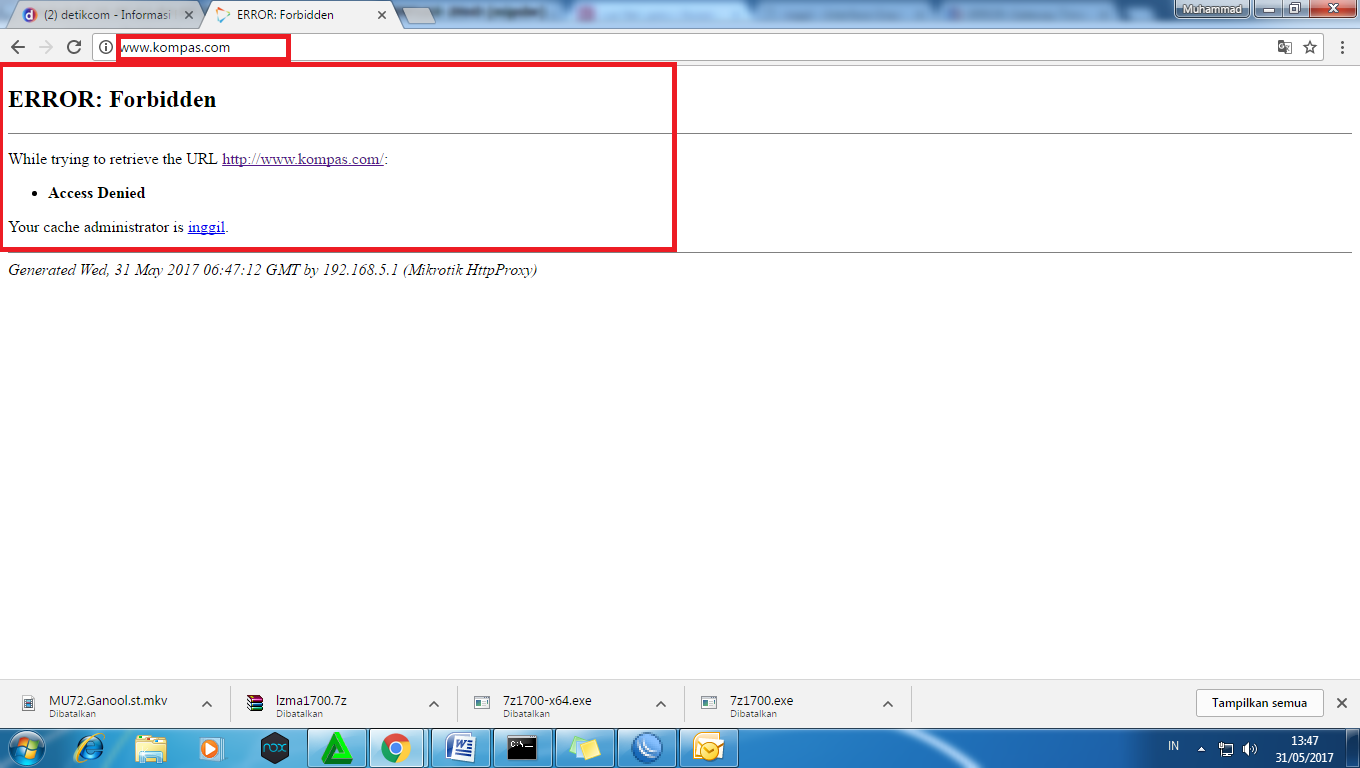This screenshot has height=768, width=1360.
Task: Click the Generated Mikrotik HttpProxy footer line
Action: (x=272, y=270)
